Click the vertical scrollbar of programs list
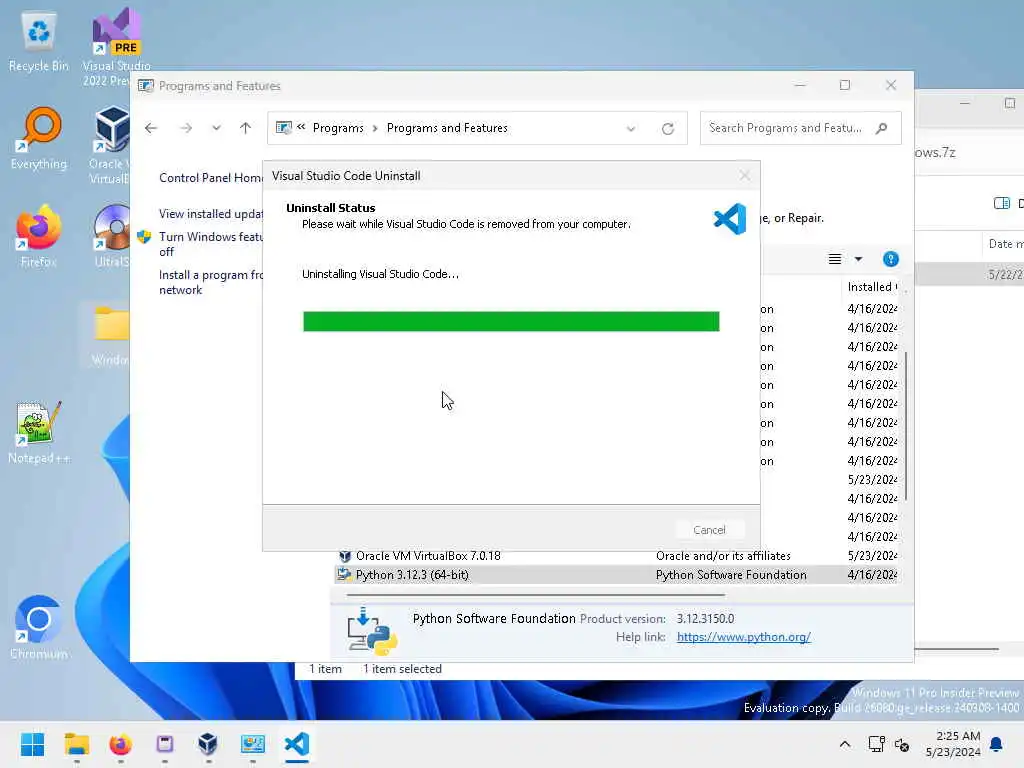This screenshot has width=1024, height=768. 906,428
